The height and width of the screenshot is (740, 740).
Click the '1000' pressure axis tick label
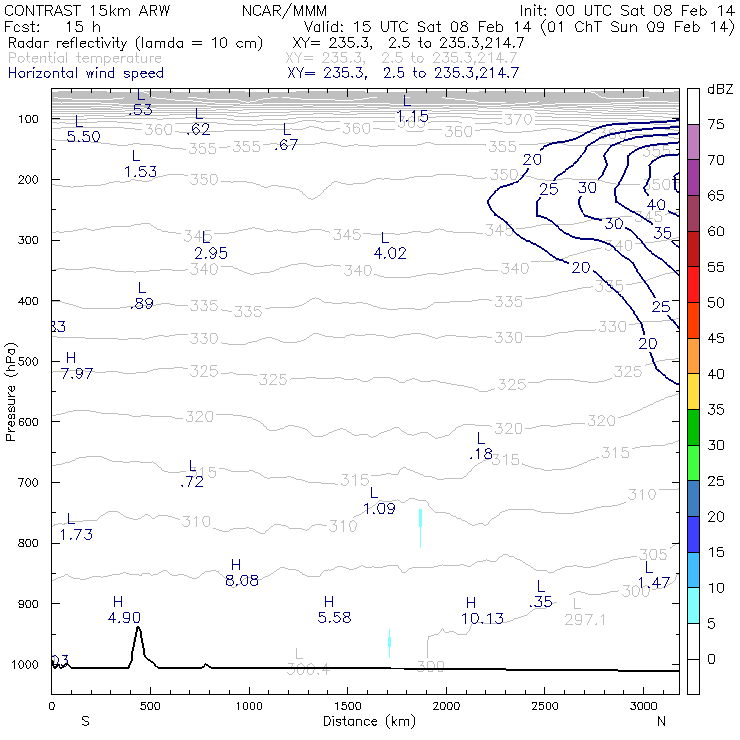[x=25, y=664]
